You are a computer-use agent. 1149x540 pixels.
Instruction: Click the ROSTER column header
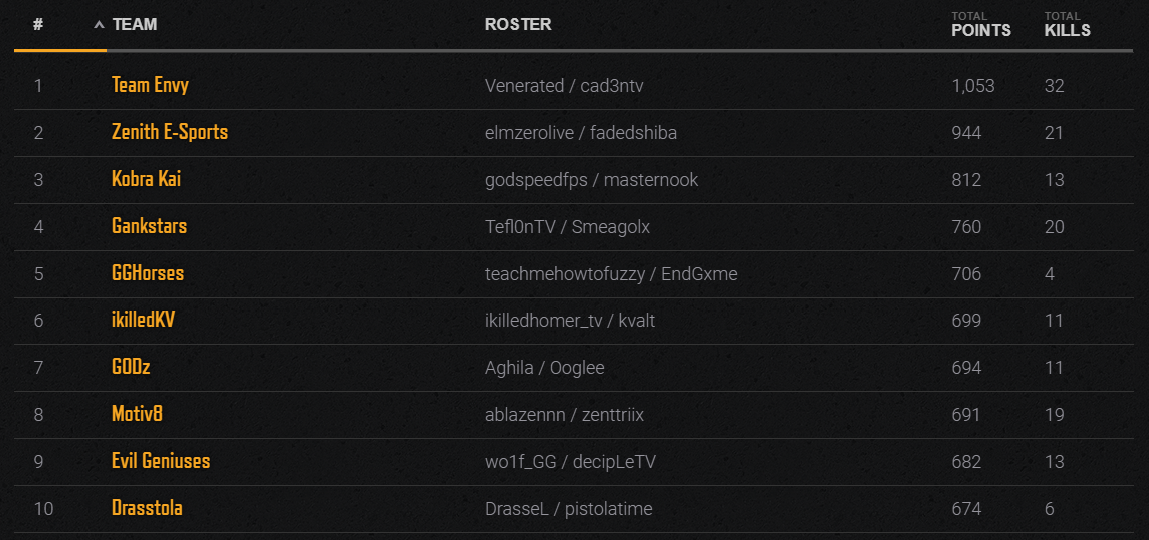pos(518,24)
